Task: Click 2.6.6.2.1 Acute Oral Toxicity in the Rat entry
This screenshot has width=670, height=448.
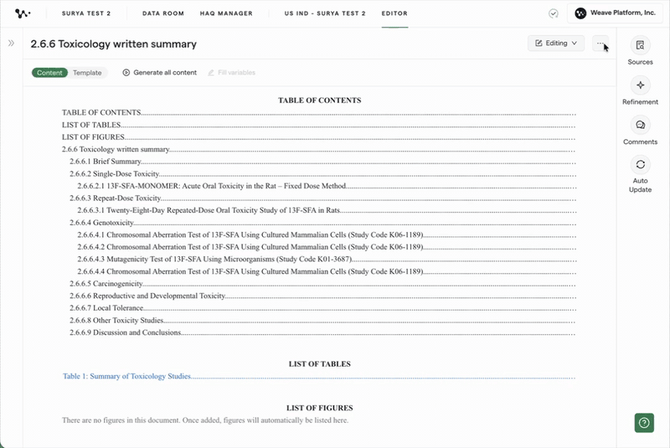Action: (327, 186)
